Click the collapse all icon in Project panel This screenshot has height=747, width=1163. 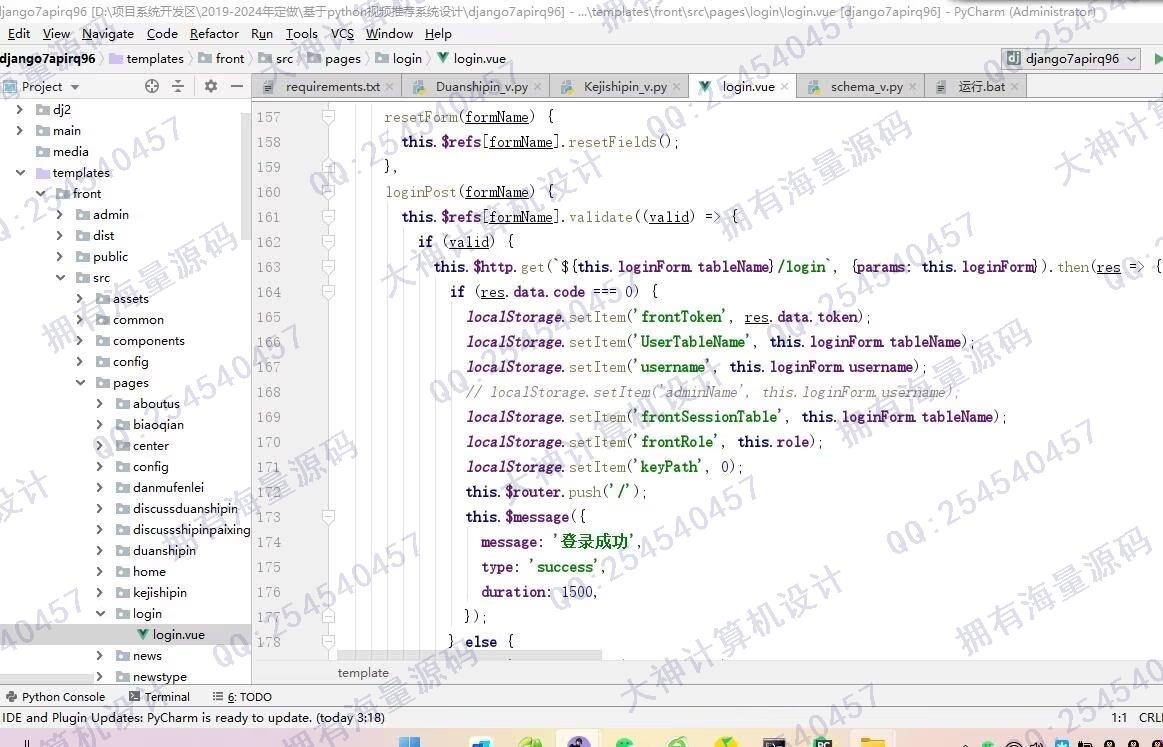point(178,86)
